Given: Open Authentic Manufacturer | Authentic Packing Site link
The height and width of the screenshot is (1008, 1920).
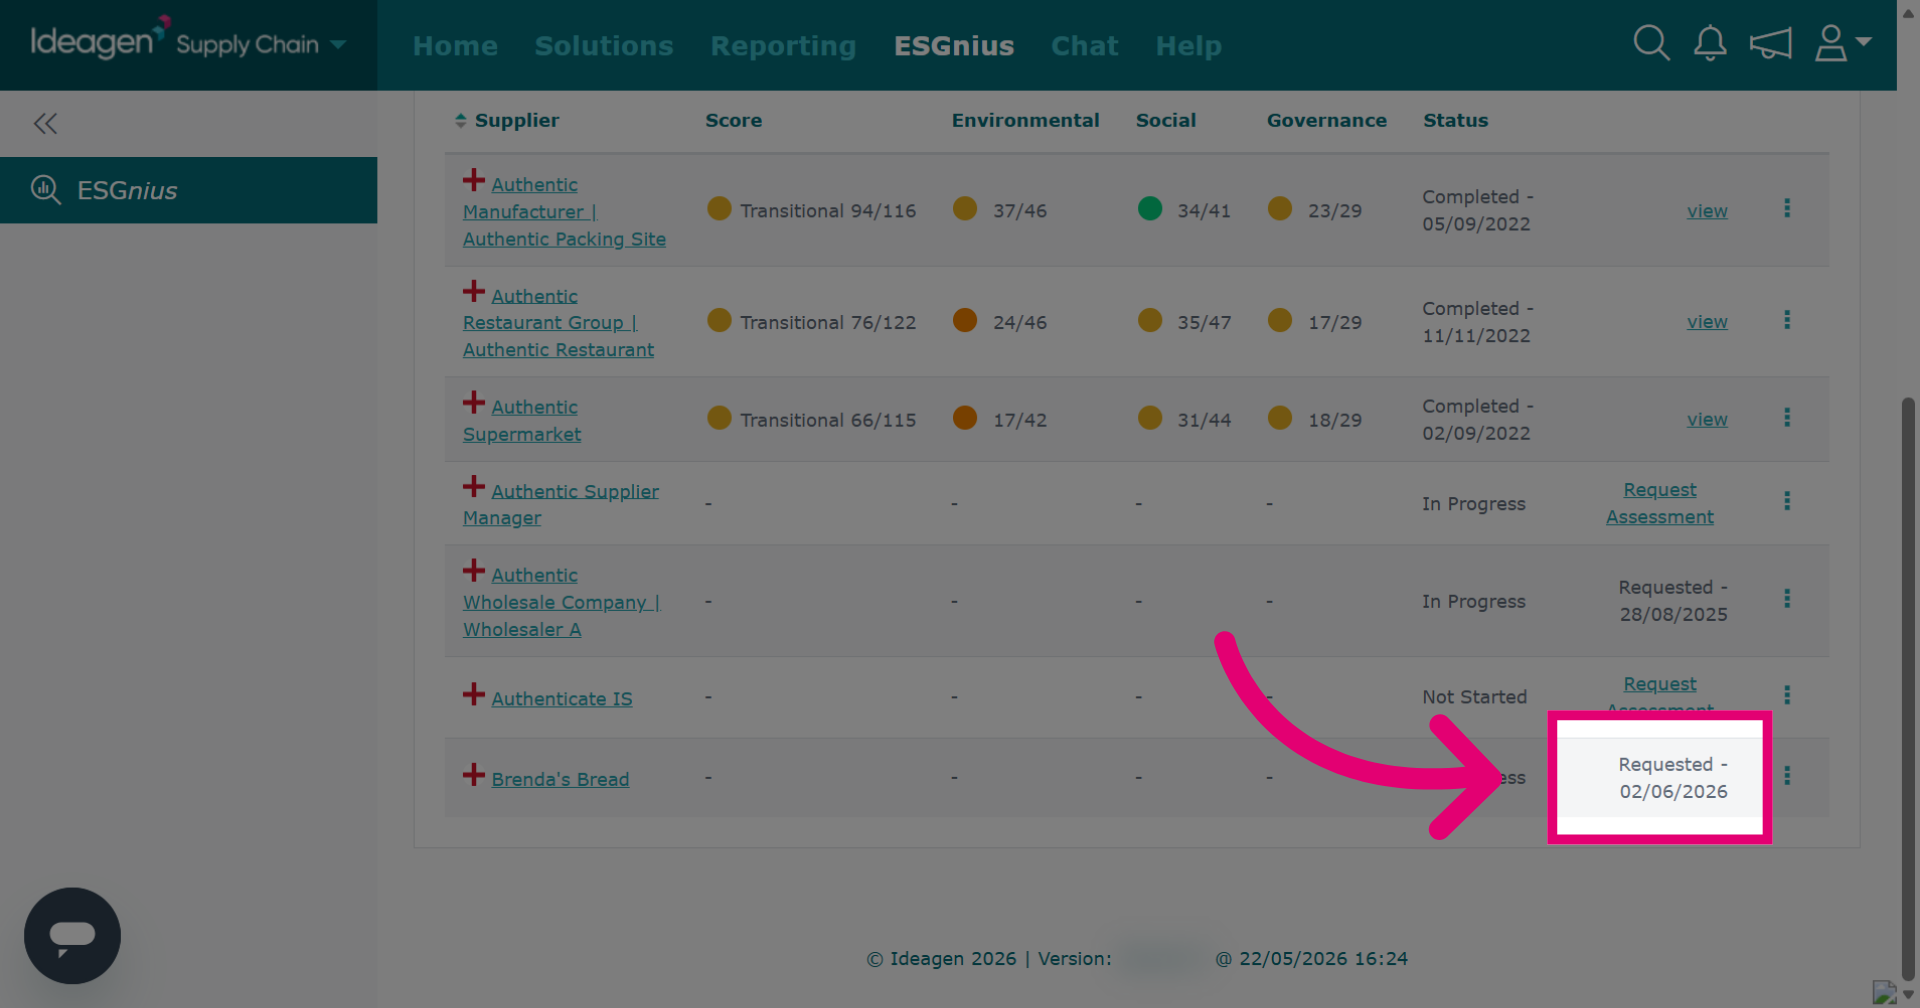Looking at the screenshot, I should coord(564,212).
